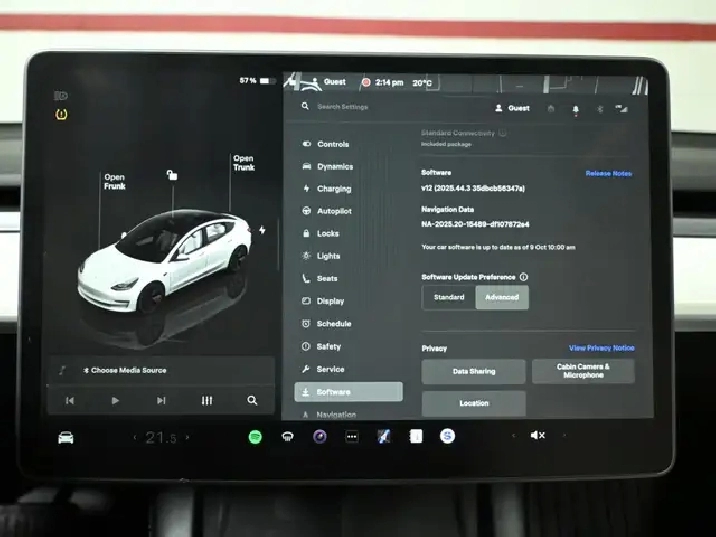Open the all apps three-dots icon

pyautogui.click(x=351, y=436)
